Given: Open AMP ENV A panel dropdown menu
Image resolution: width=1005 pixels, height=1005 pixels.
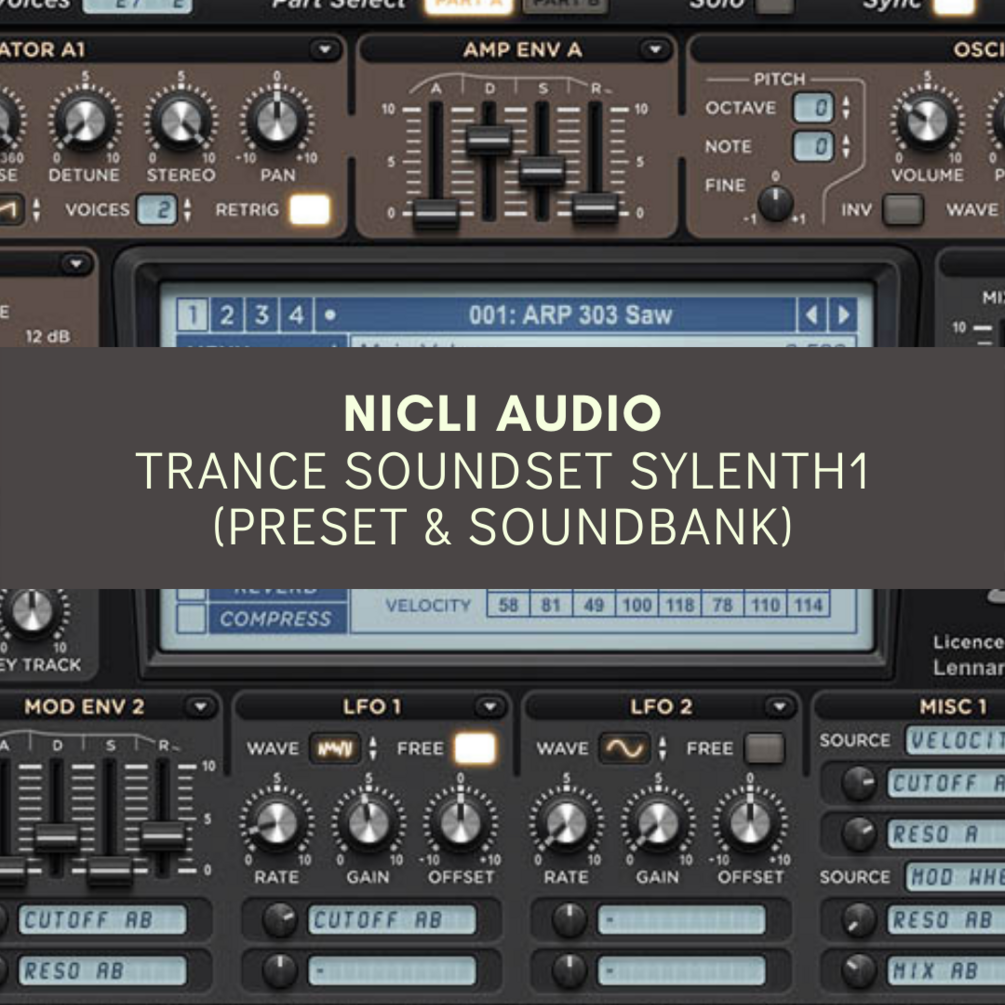Looking at the screenshot, I should point(655,49).
